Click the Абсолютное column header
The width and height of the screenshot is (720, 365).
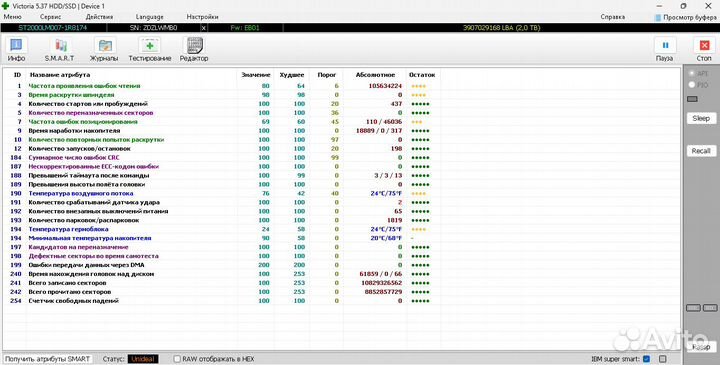[375, 74]
